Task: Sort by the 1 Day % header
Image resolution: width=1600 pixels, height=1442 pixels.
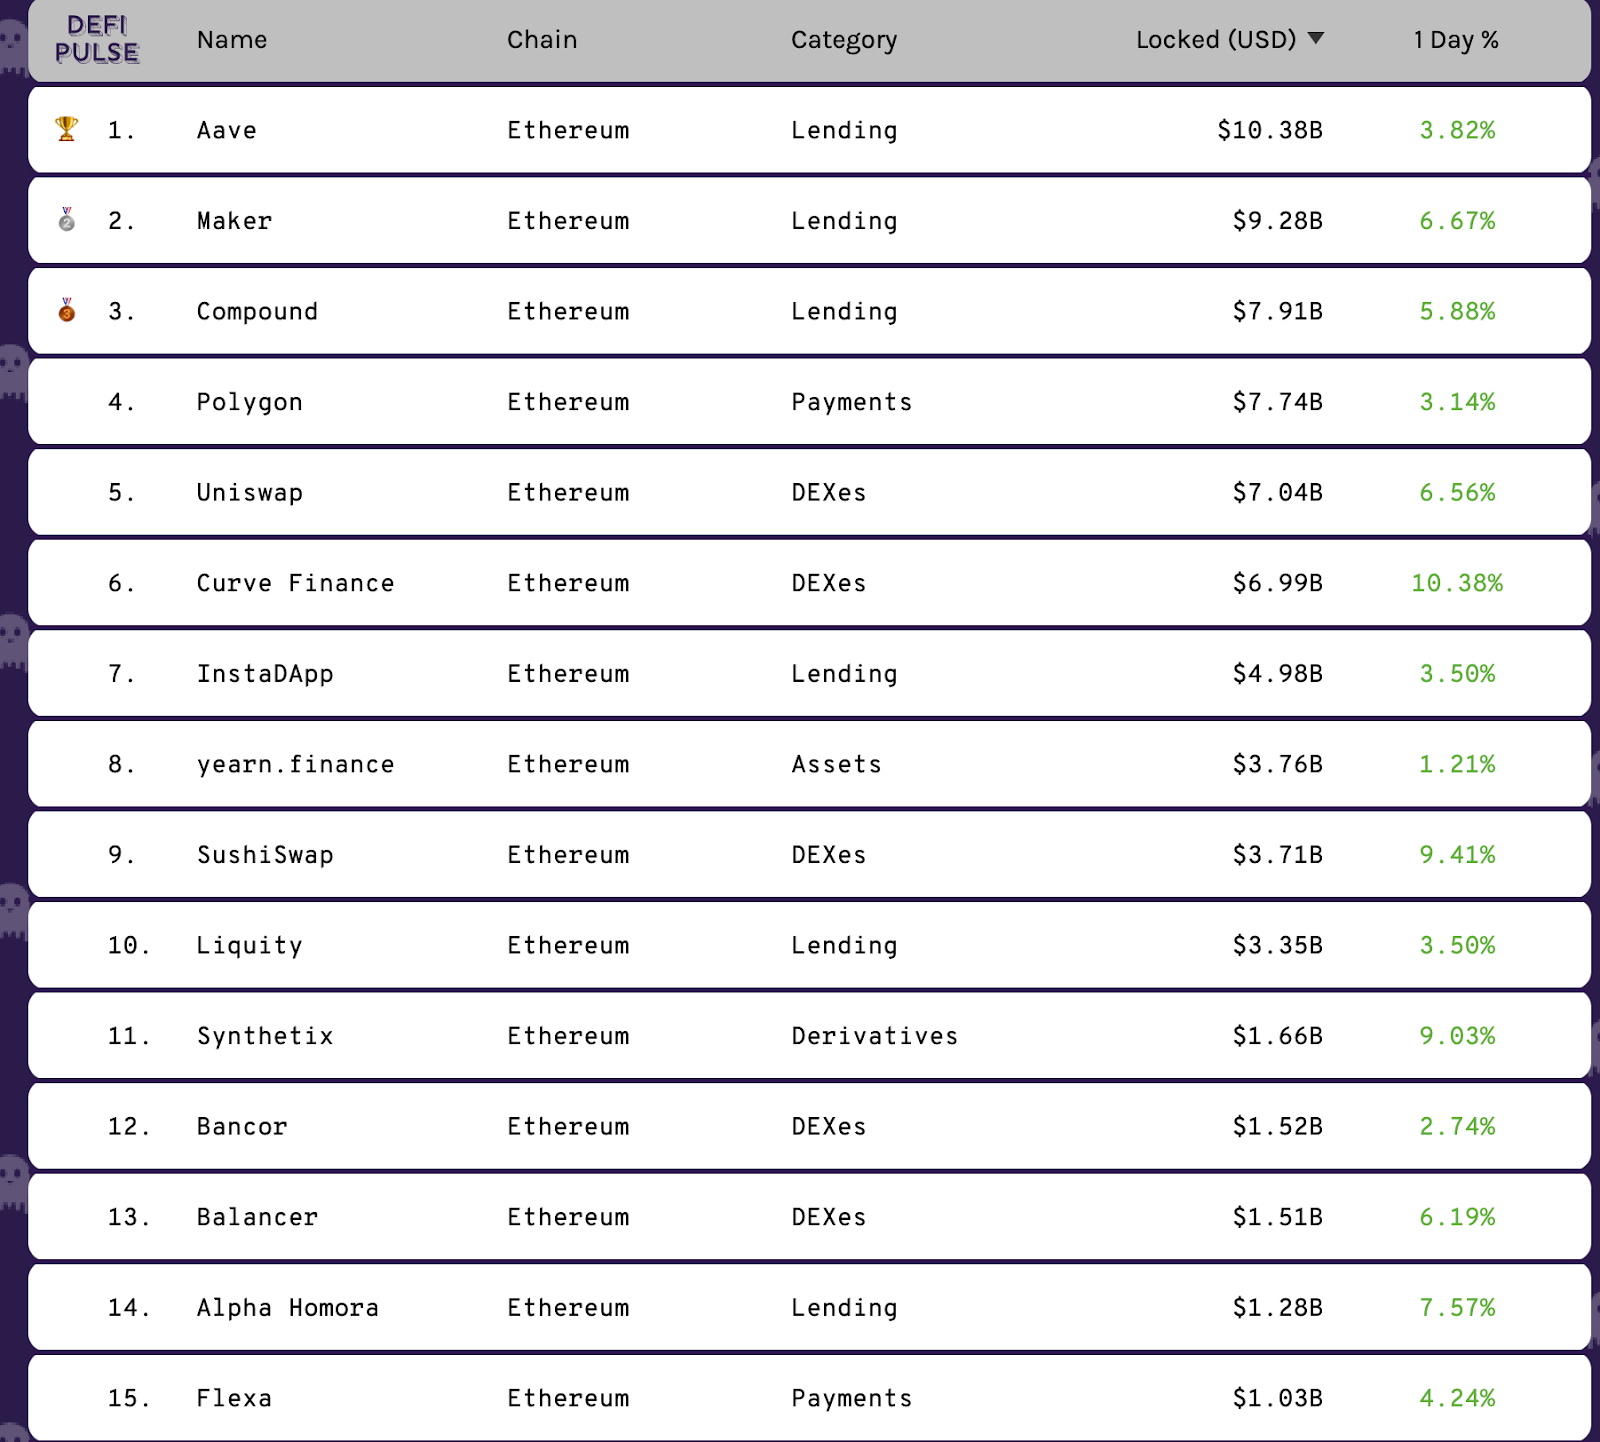Action: tap(1456, 40)
